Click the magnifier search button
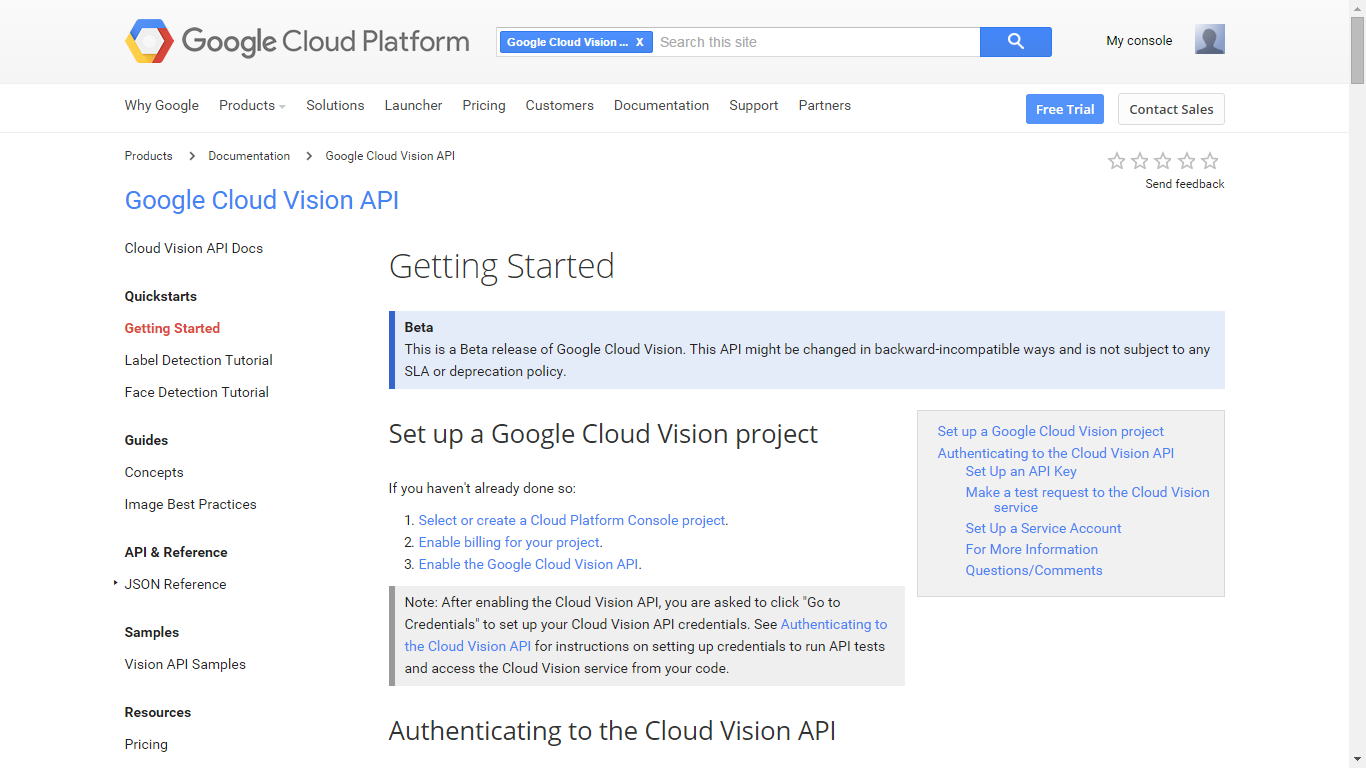This screenshot has height=768, width=1366. click(1016, 42)
